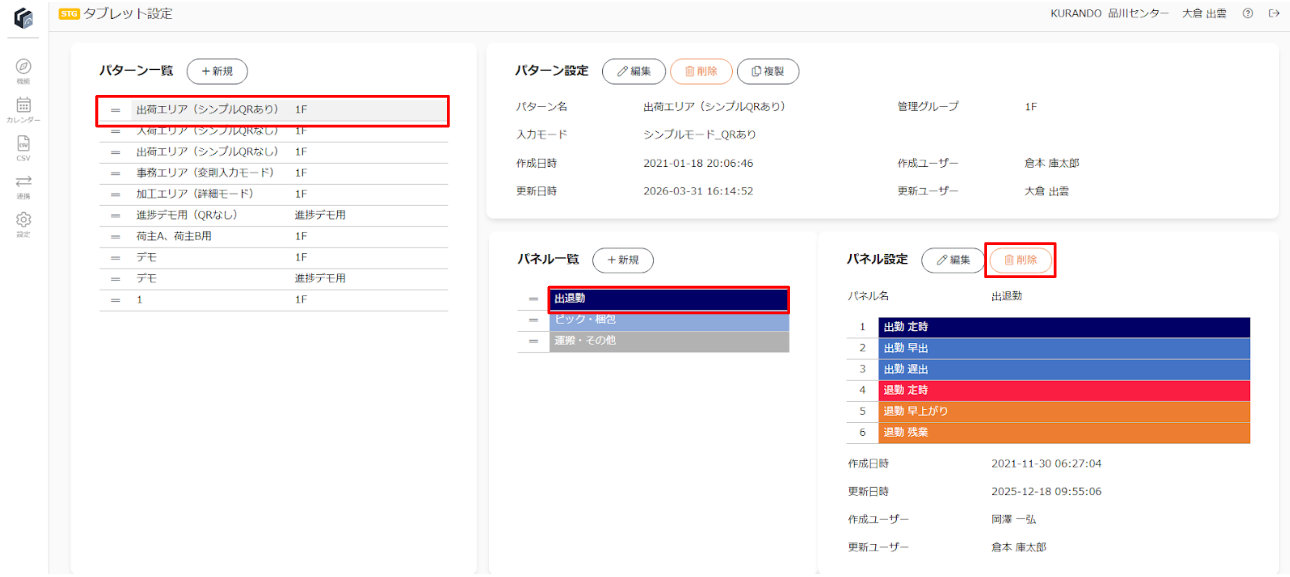1290x577 pixels.
Task: Click 作成日時 value 2021-11-30 06:27:04
Action: pyautogui.click(x=1047, y=464)
